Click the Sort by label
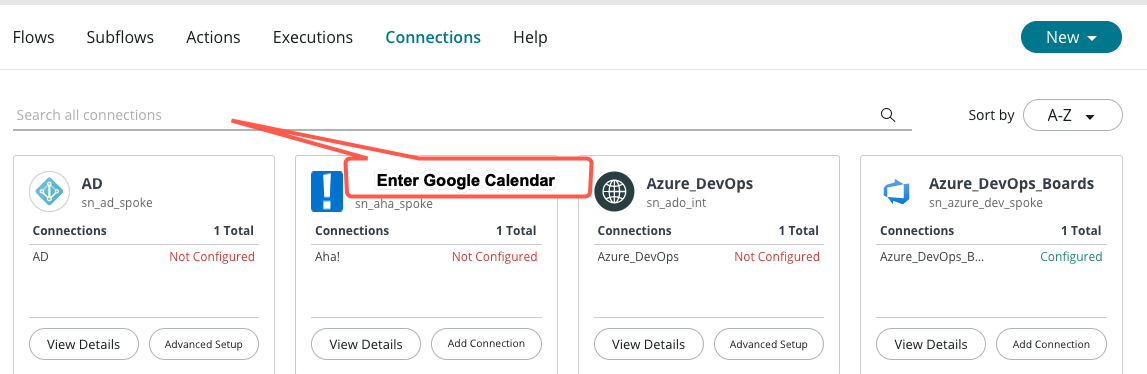1147x374 pixels. click(x=991, y=115)
